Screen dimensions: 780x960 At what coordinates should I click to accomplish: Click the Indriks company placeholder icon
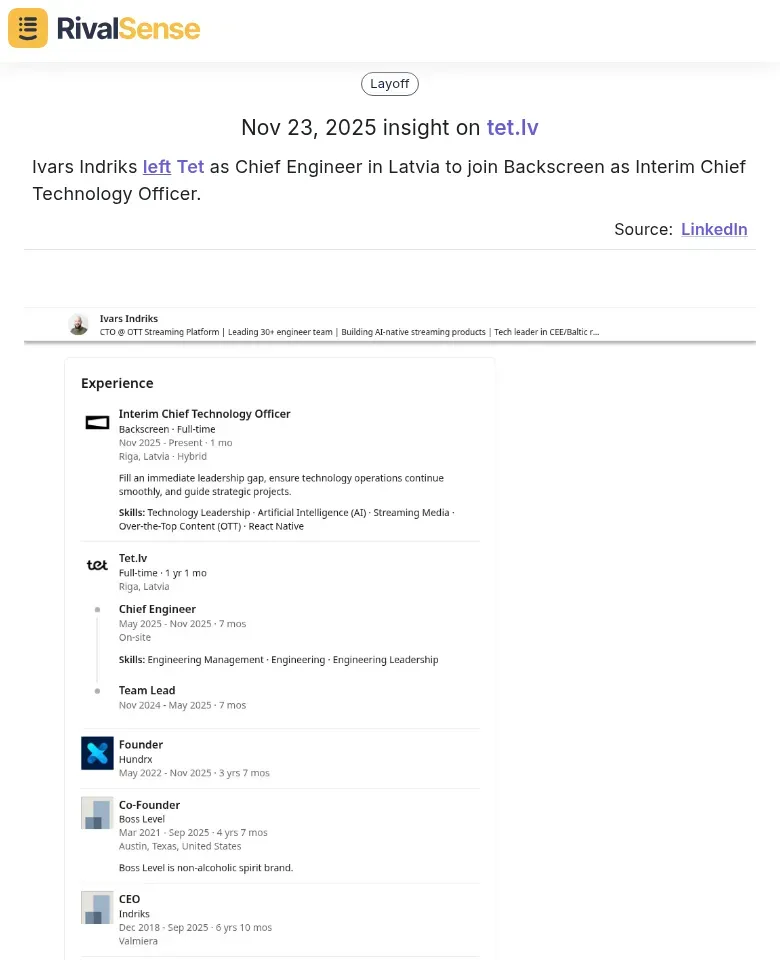pyautogui.click(x=97, y=907)
